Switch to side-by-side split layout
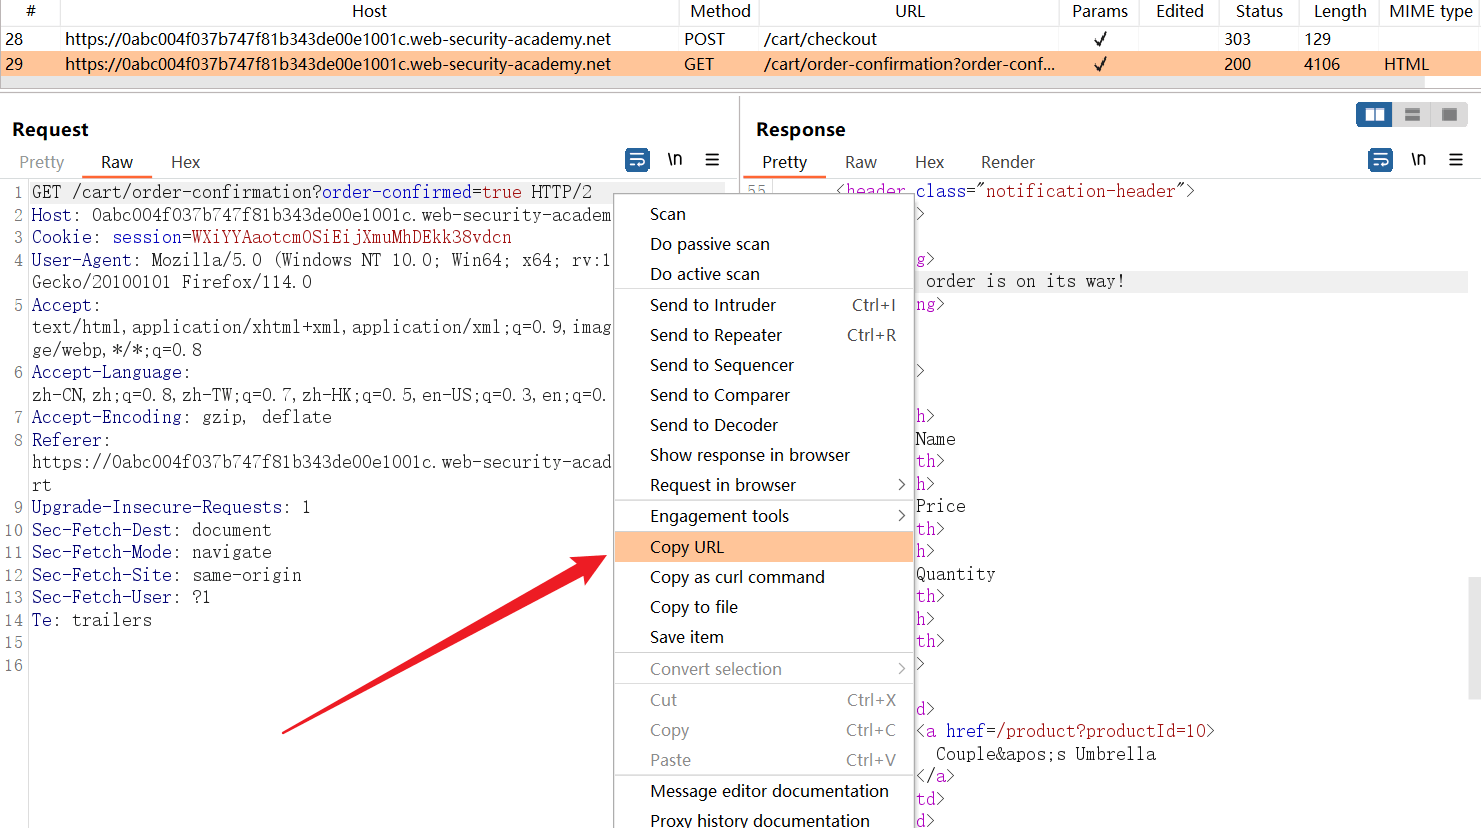 tap(1375, 115)
